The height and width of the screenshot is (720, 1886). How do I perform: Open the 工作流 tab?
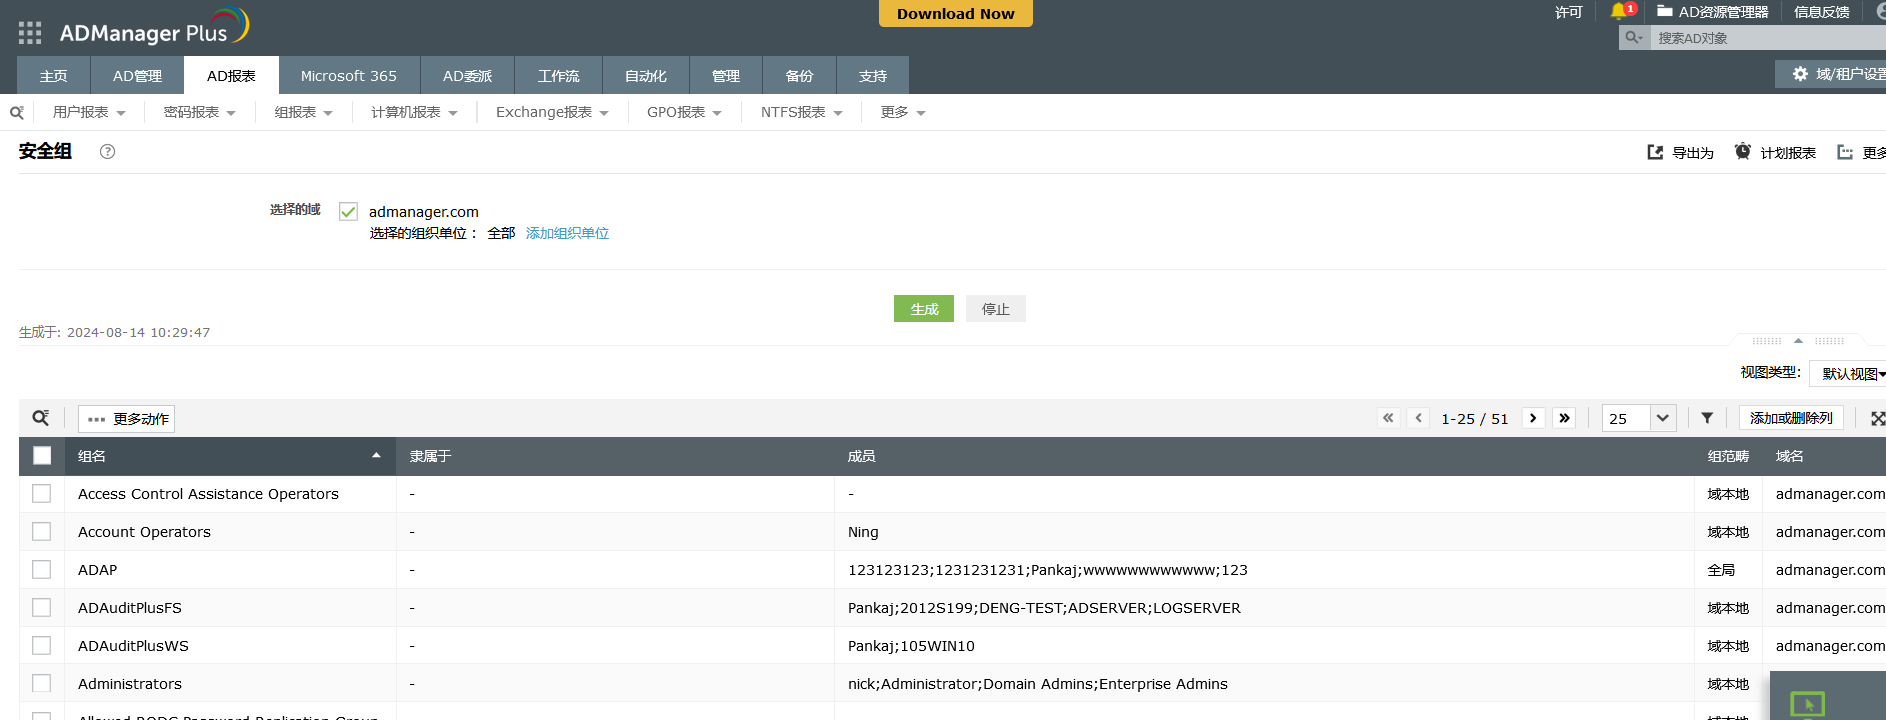click(x=558, y=76)
